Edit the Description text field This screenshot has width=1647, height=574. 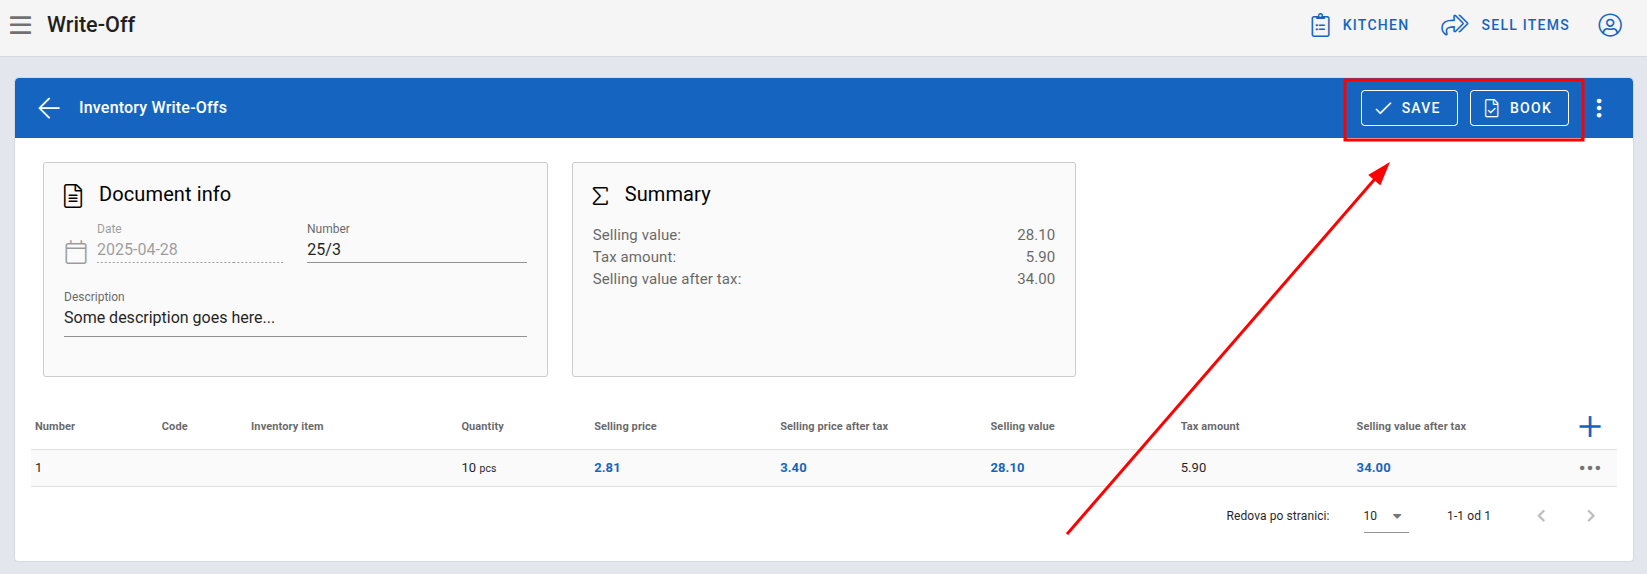(x=295, y=318)
